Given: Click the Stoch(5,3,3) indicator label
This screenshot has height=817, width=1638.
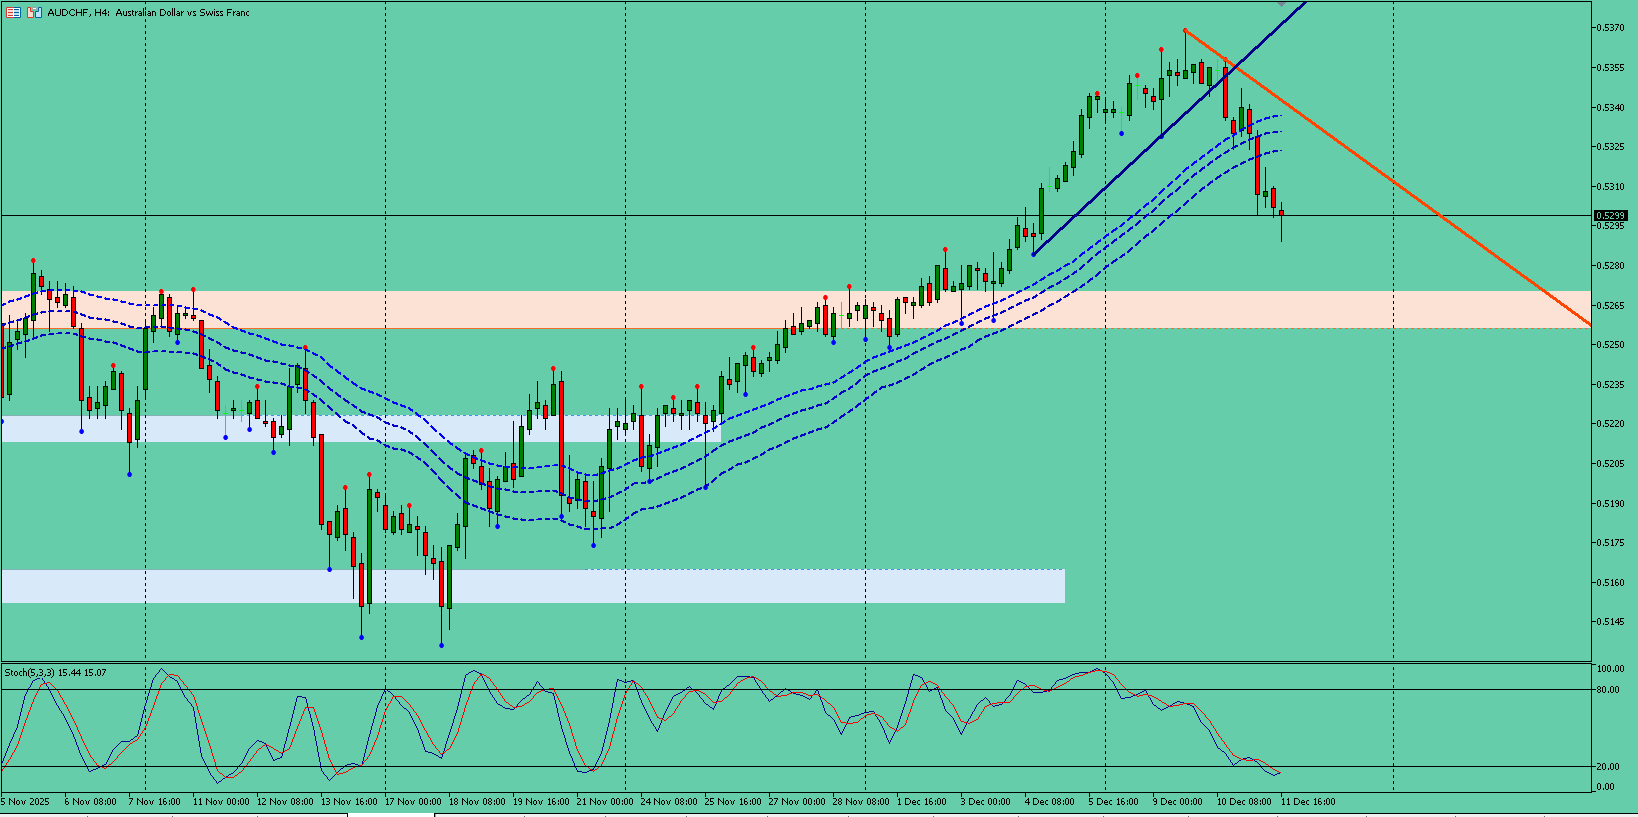Looking at the screenshot, I should [x=55, y=673].
